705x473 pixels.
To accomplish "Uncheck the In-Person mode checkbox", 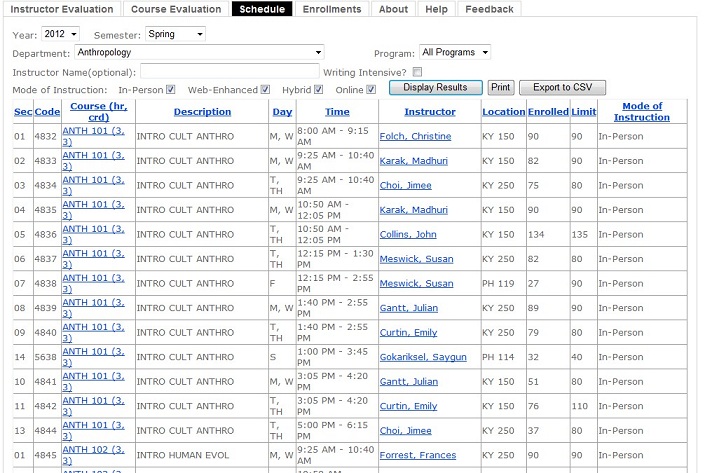I will click(x=171, y=89).
